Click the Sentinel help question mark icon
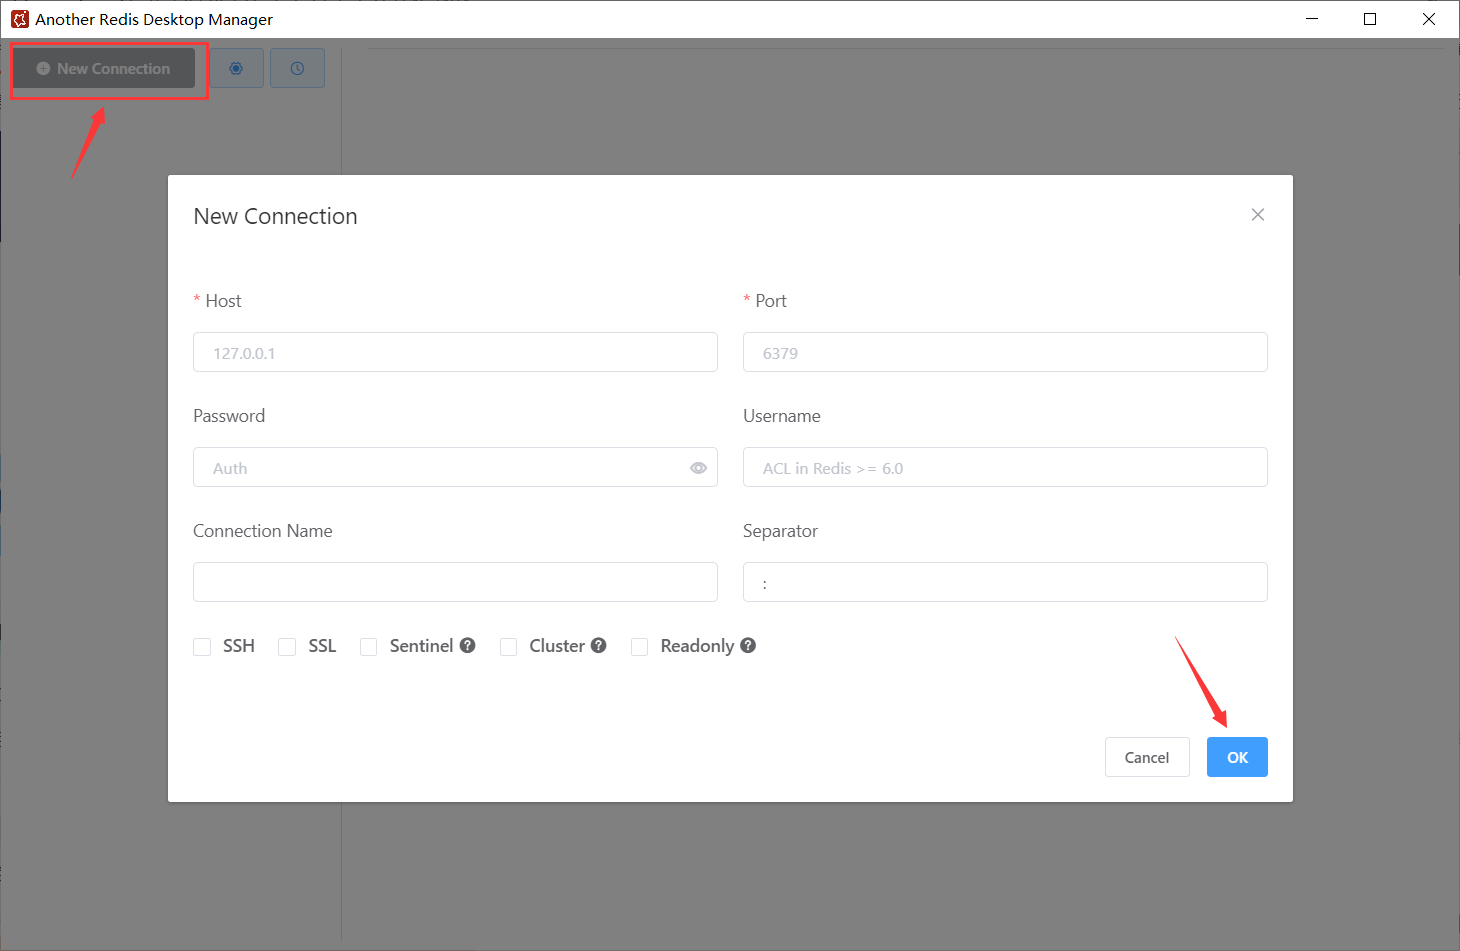 coord(467,646)
